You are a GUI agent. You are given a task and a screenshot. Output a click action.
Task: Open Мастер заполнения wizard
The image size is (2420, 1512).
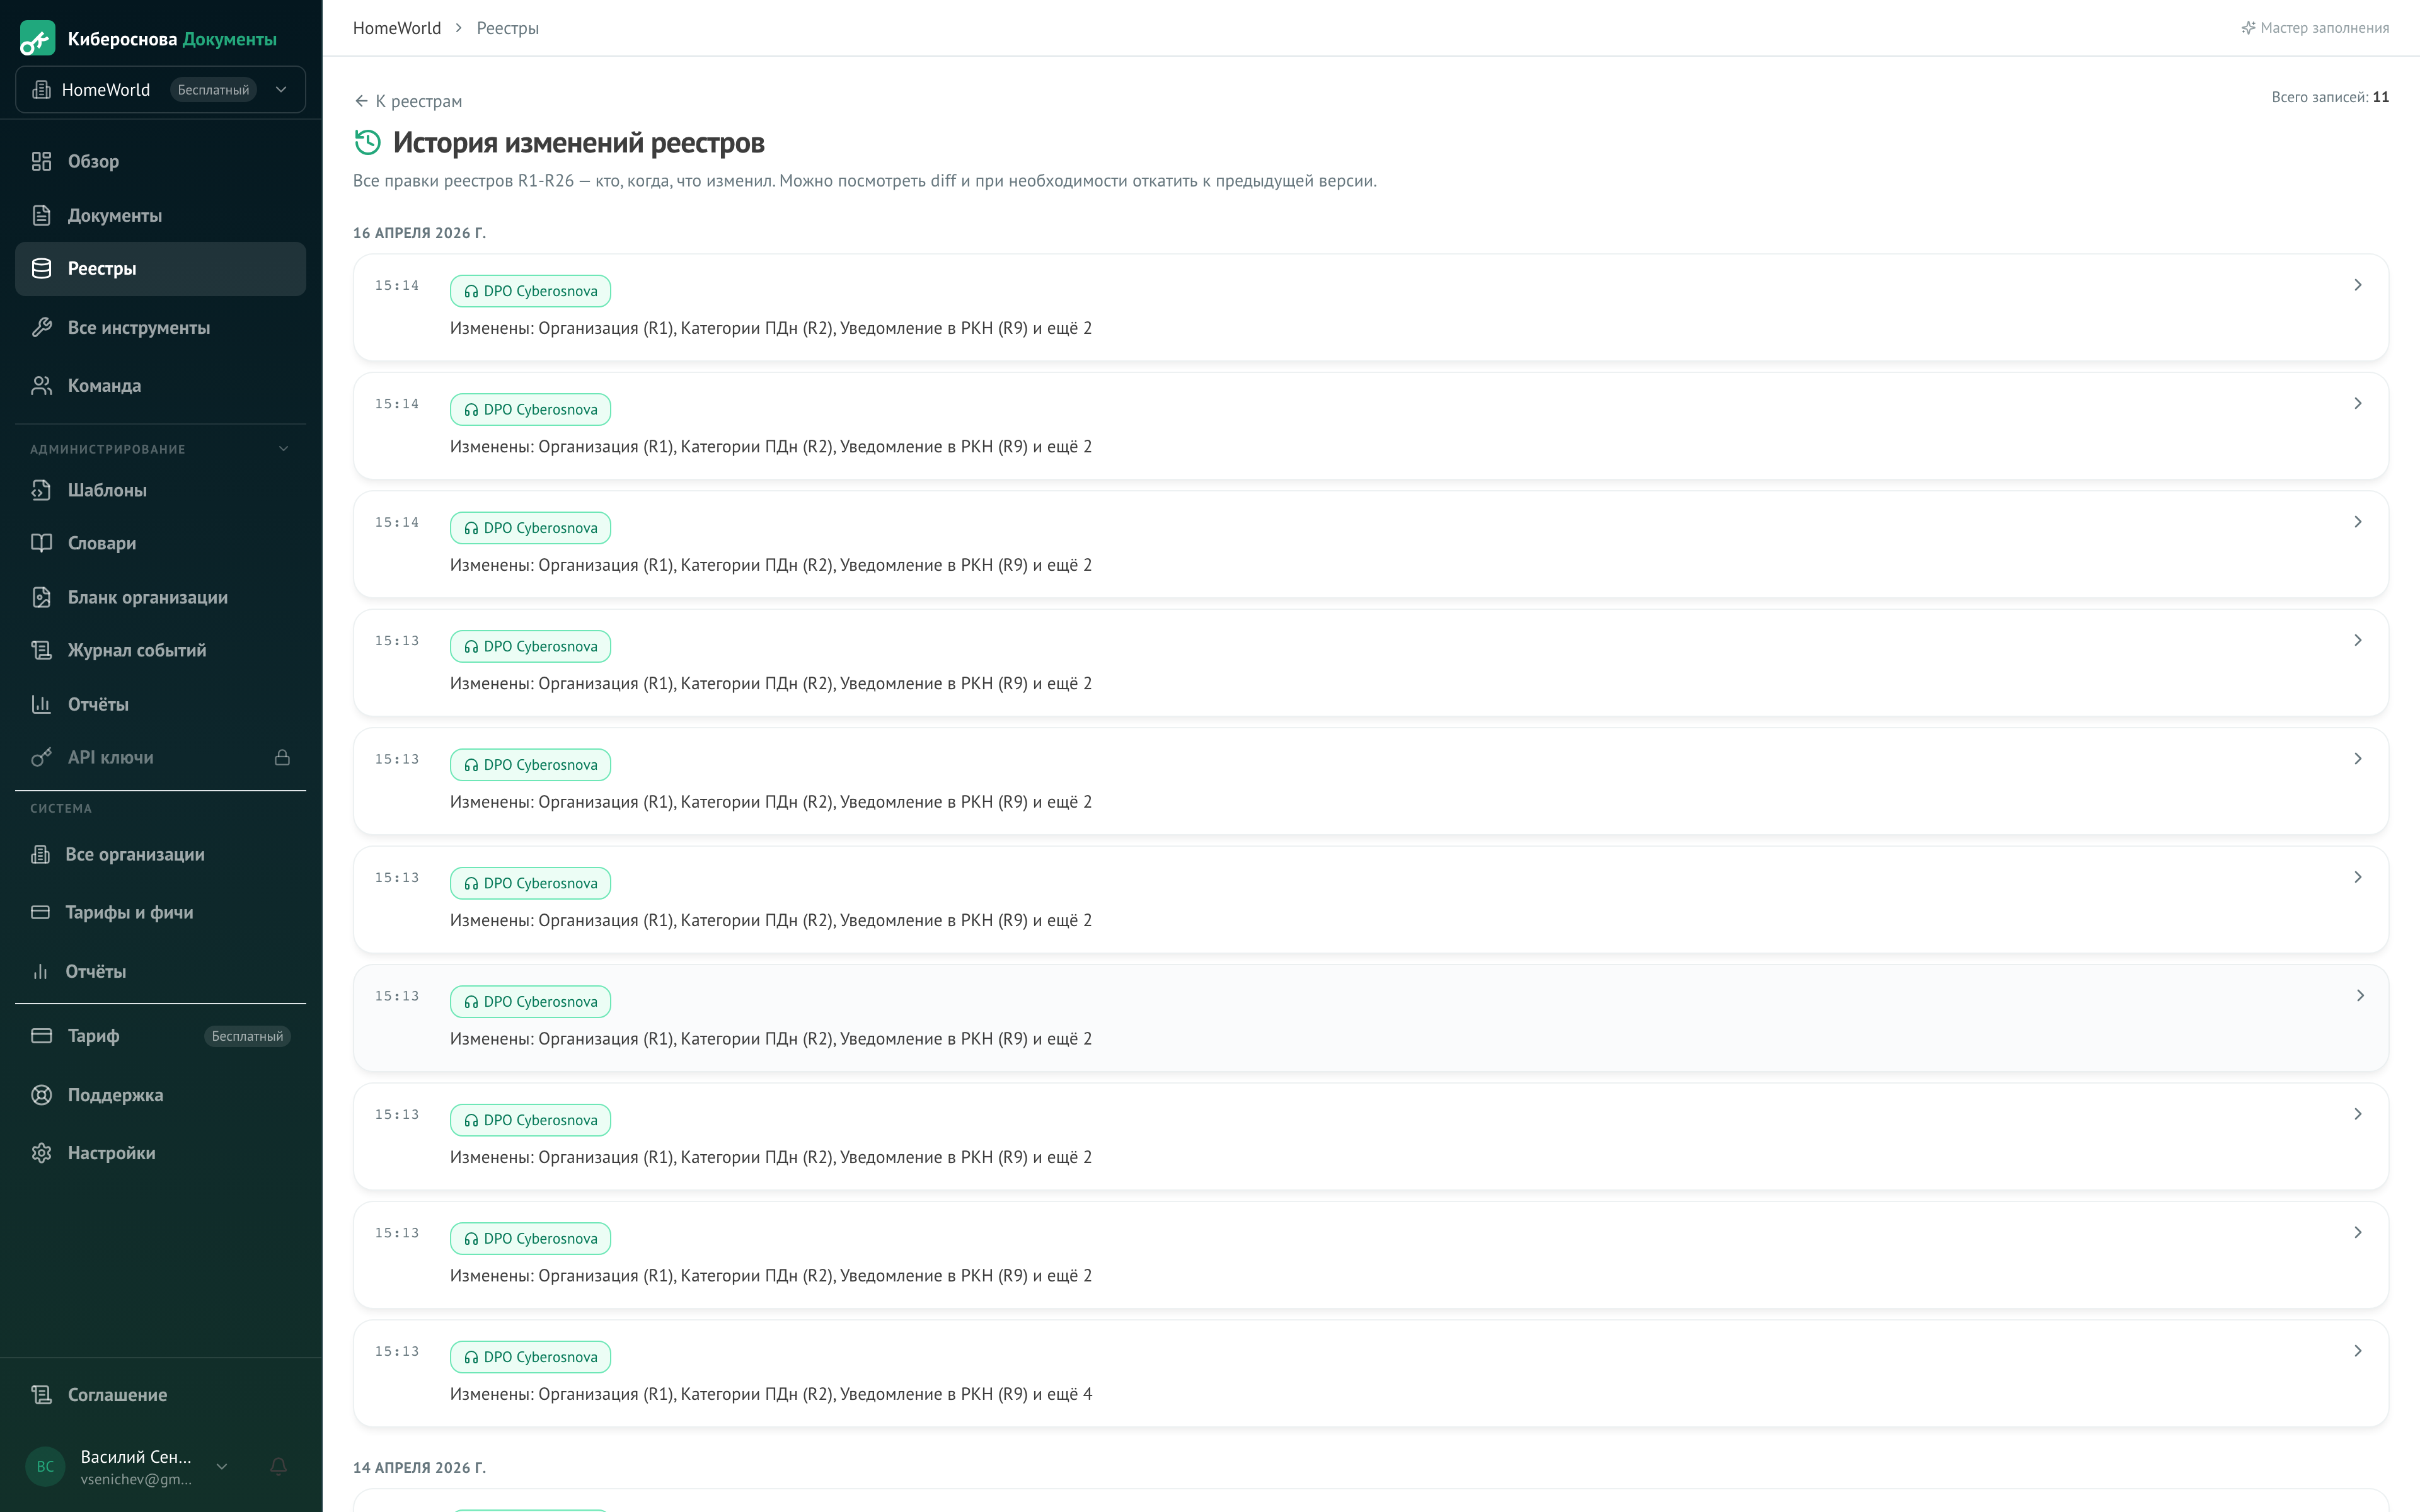pyautogui.click(x=2315, y=28)
